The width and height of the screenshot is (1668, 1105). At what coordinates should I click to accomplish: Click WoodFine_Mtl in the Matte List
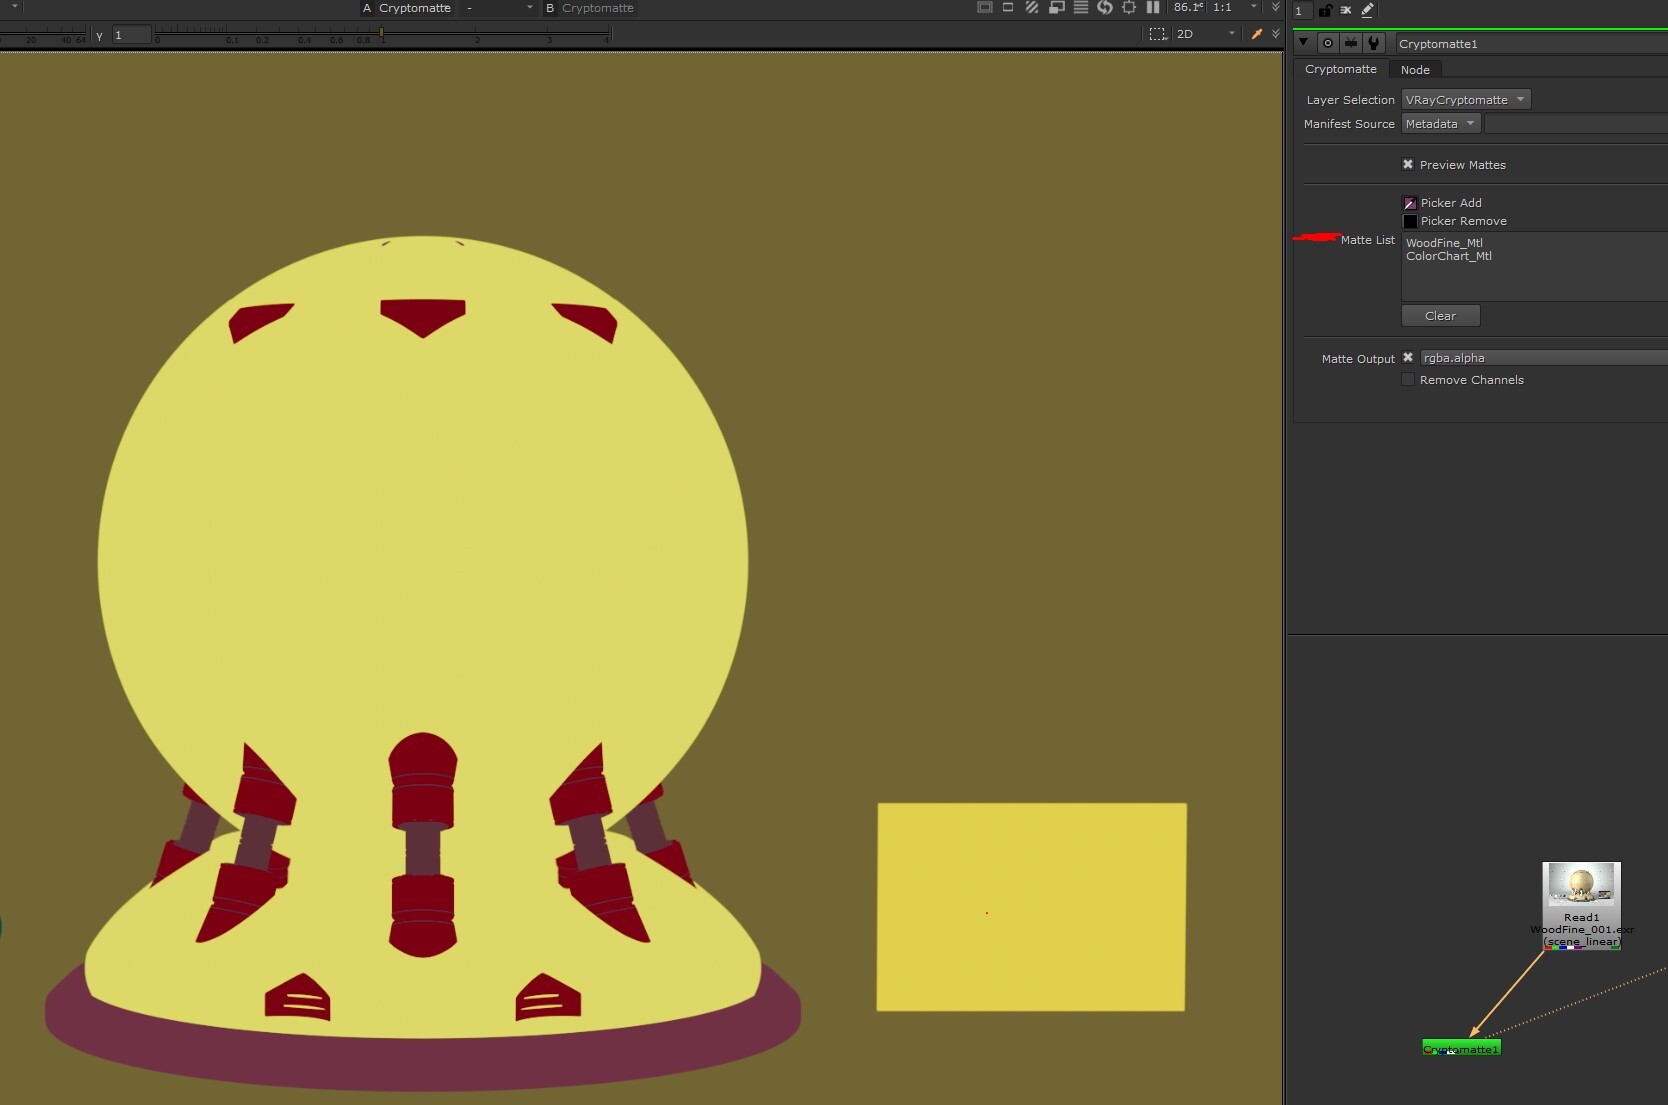[x=1444, y=243]
